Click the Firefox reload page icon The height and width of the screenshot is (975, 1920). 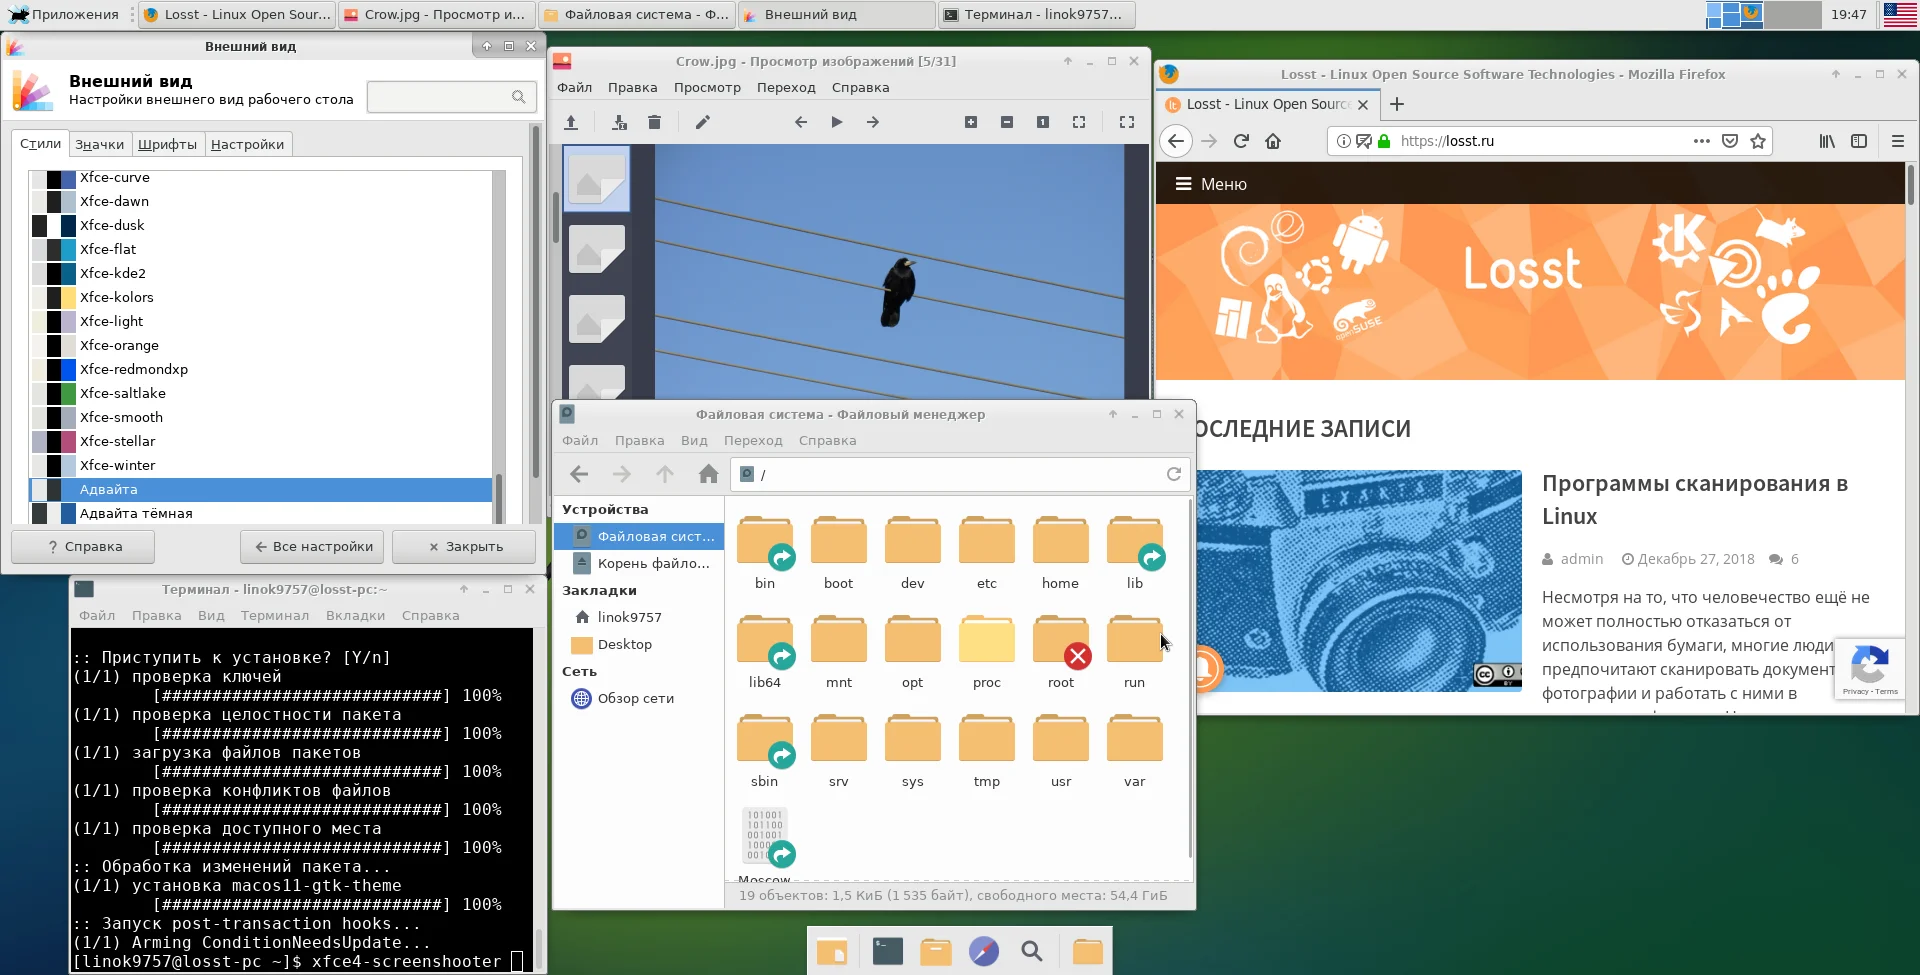pyautogui.click(x=1241, y=141)
